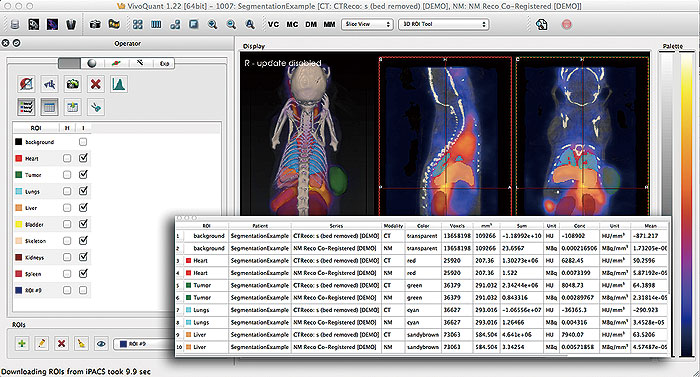Click the VC toolbar button
The image size is (700, 377).
(273, 24)
